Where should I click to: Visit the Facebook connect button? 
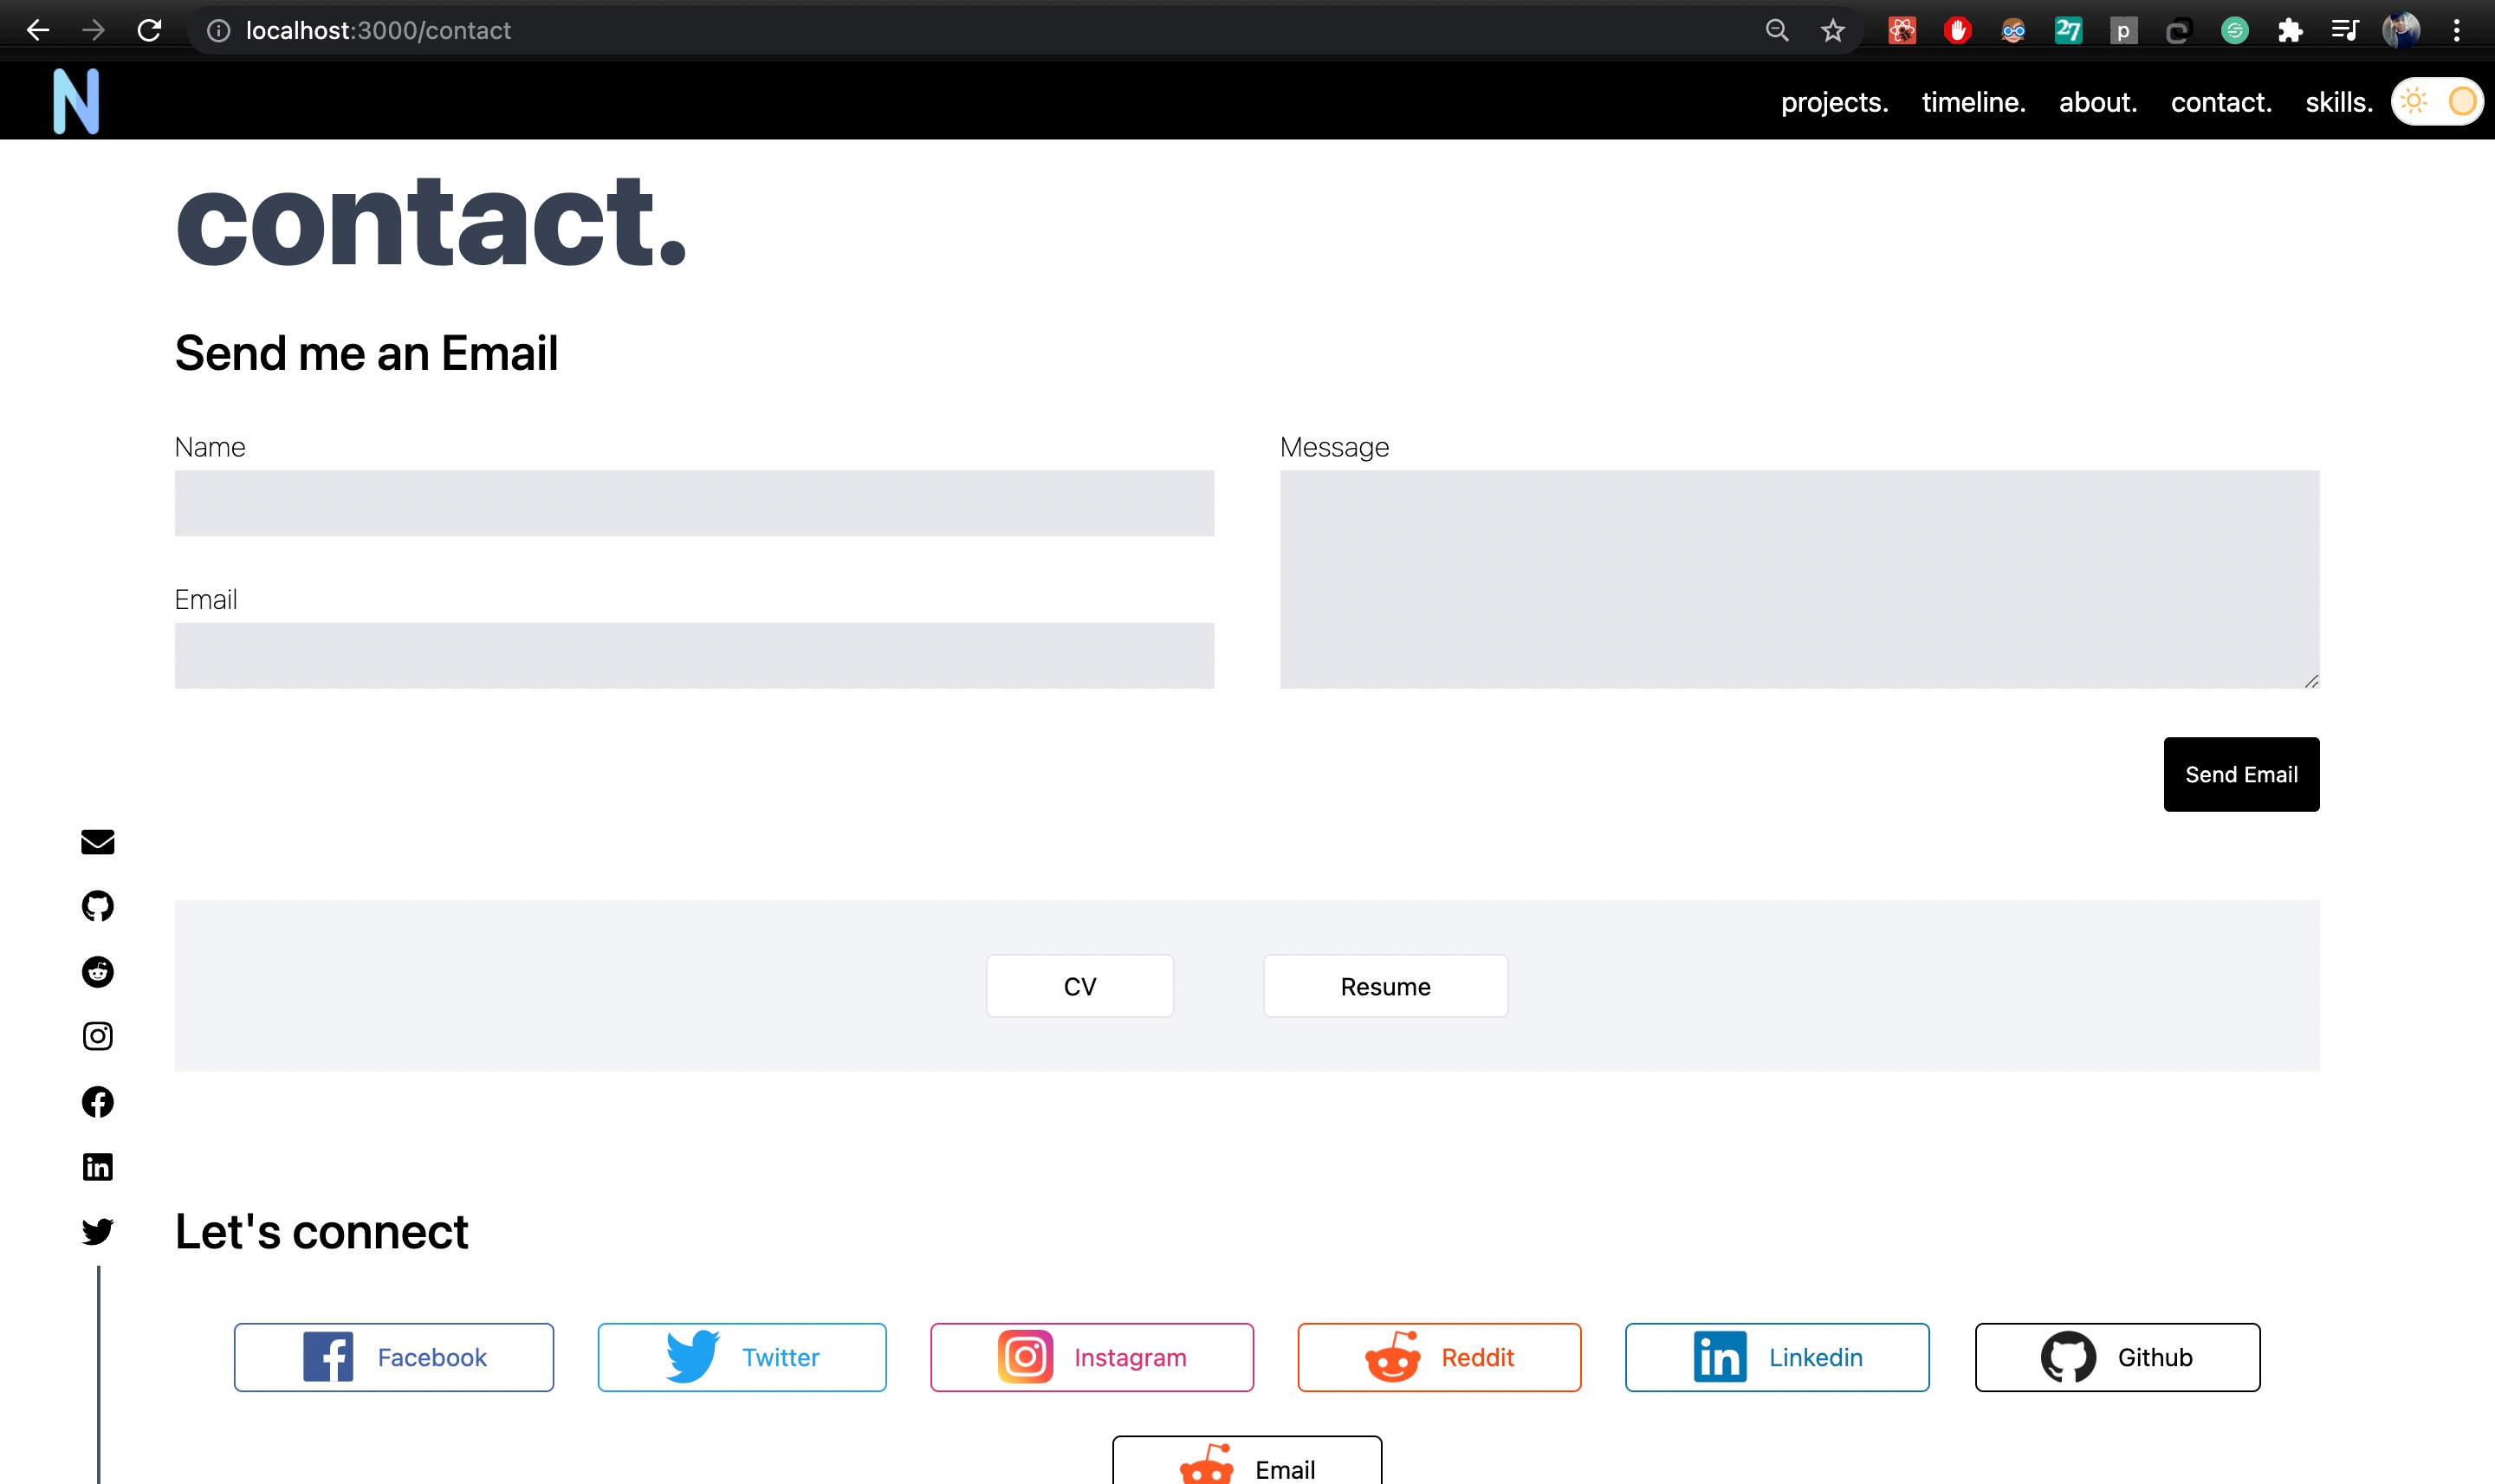tap(393, 1357)
